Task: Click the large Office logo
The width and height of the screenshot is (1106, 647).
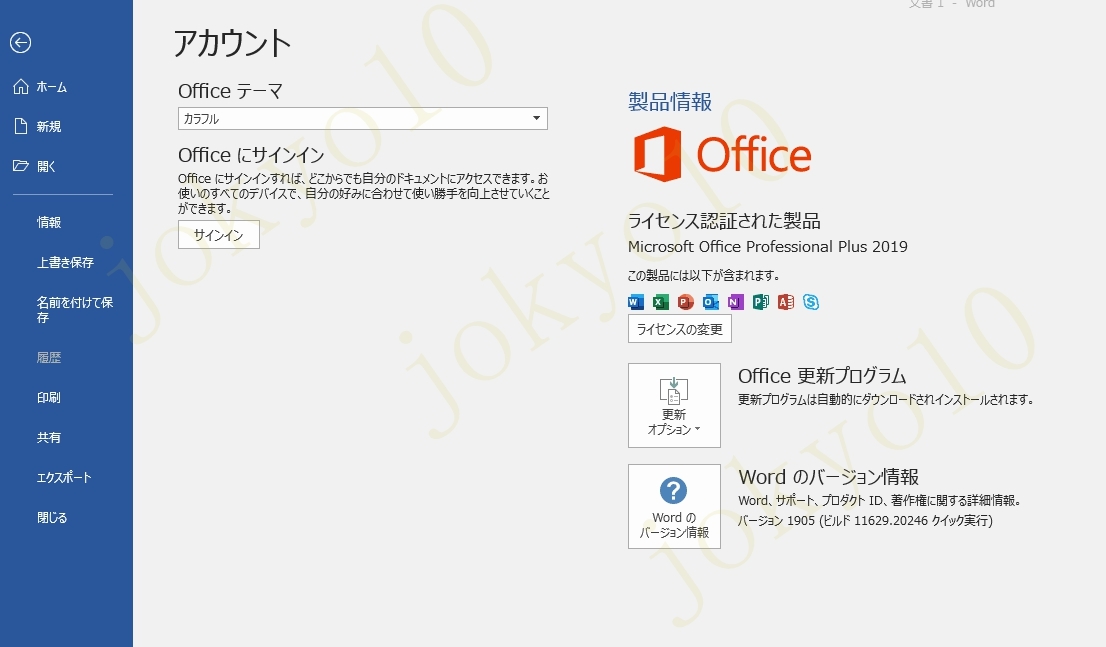Action: pos(722,154)
